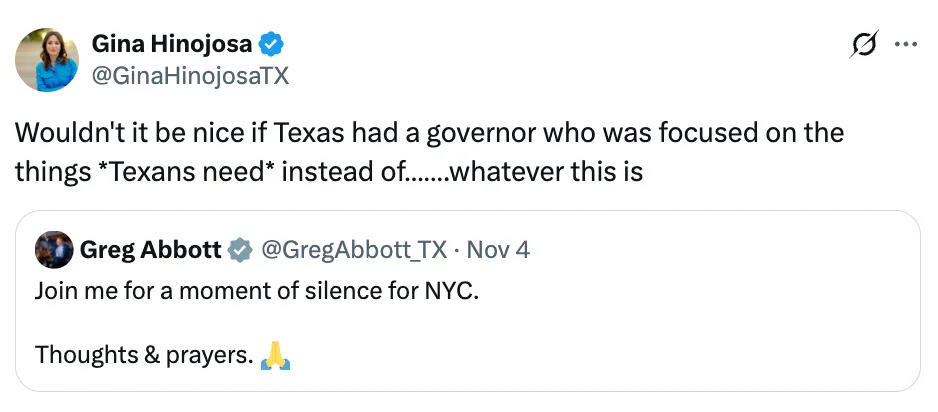Click Gina Hinojosa's profile picture
This screenshot has width=938, height=412.
pyautogui.click(x=47, y=60)
